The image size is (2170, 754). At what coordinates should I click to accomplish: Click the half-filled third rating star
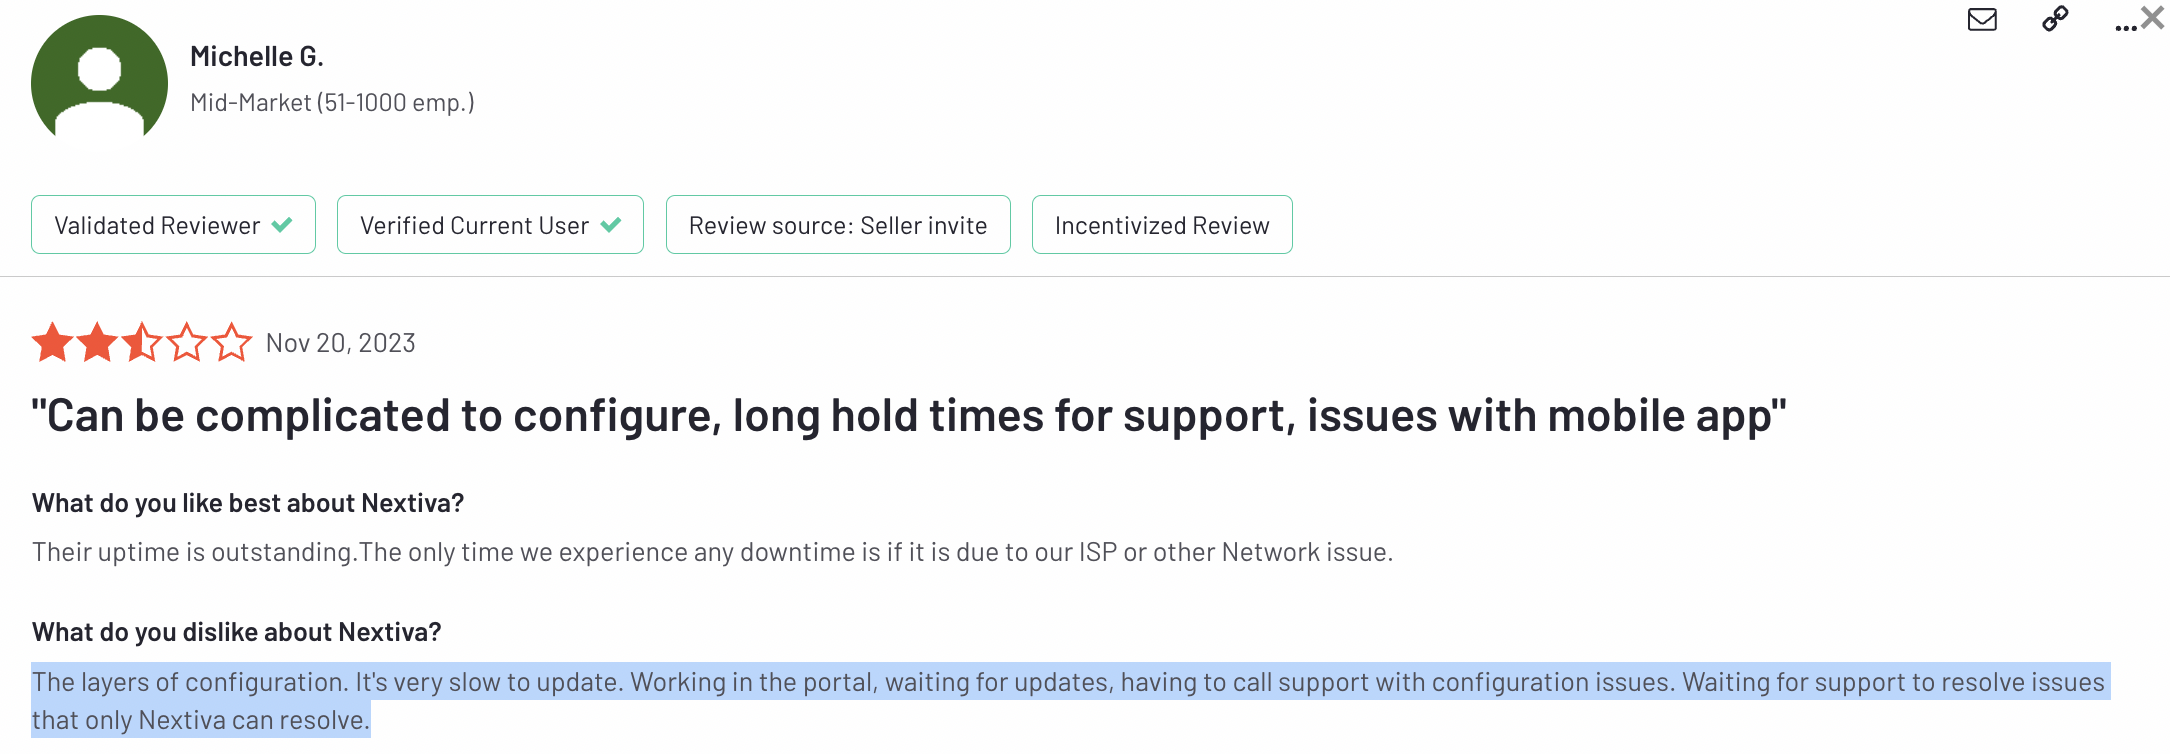(142, 343)
